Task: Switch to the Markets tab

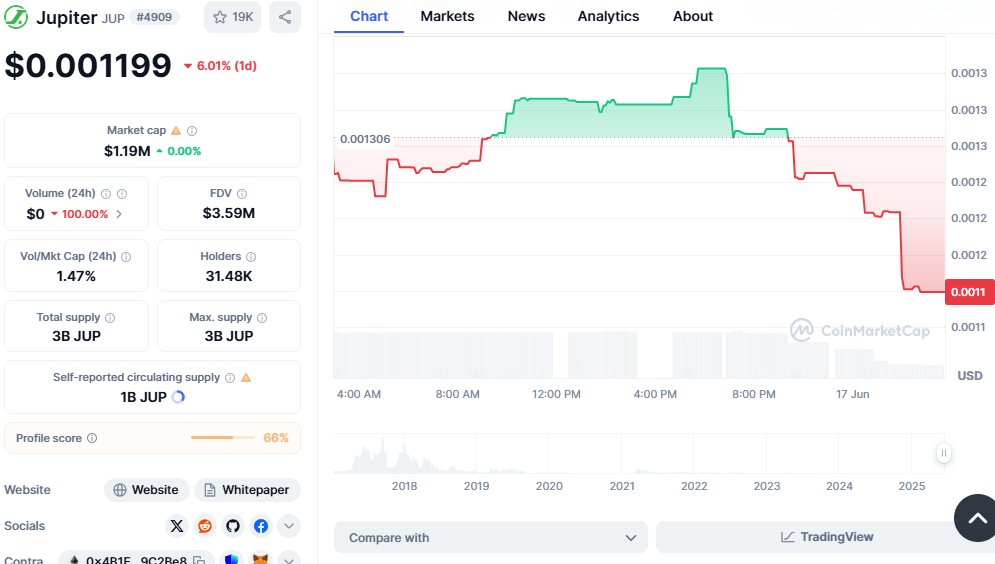Action: coord(447,16)
